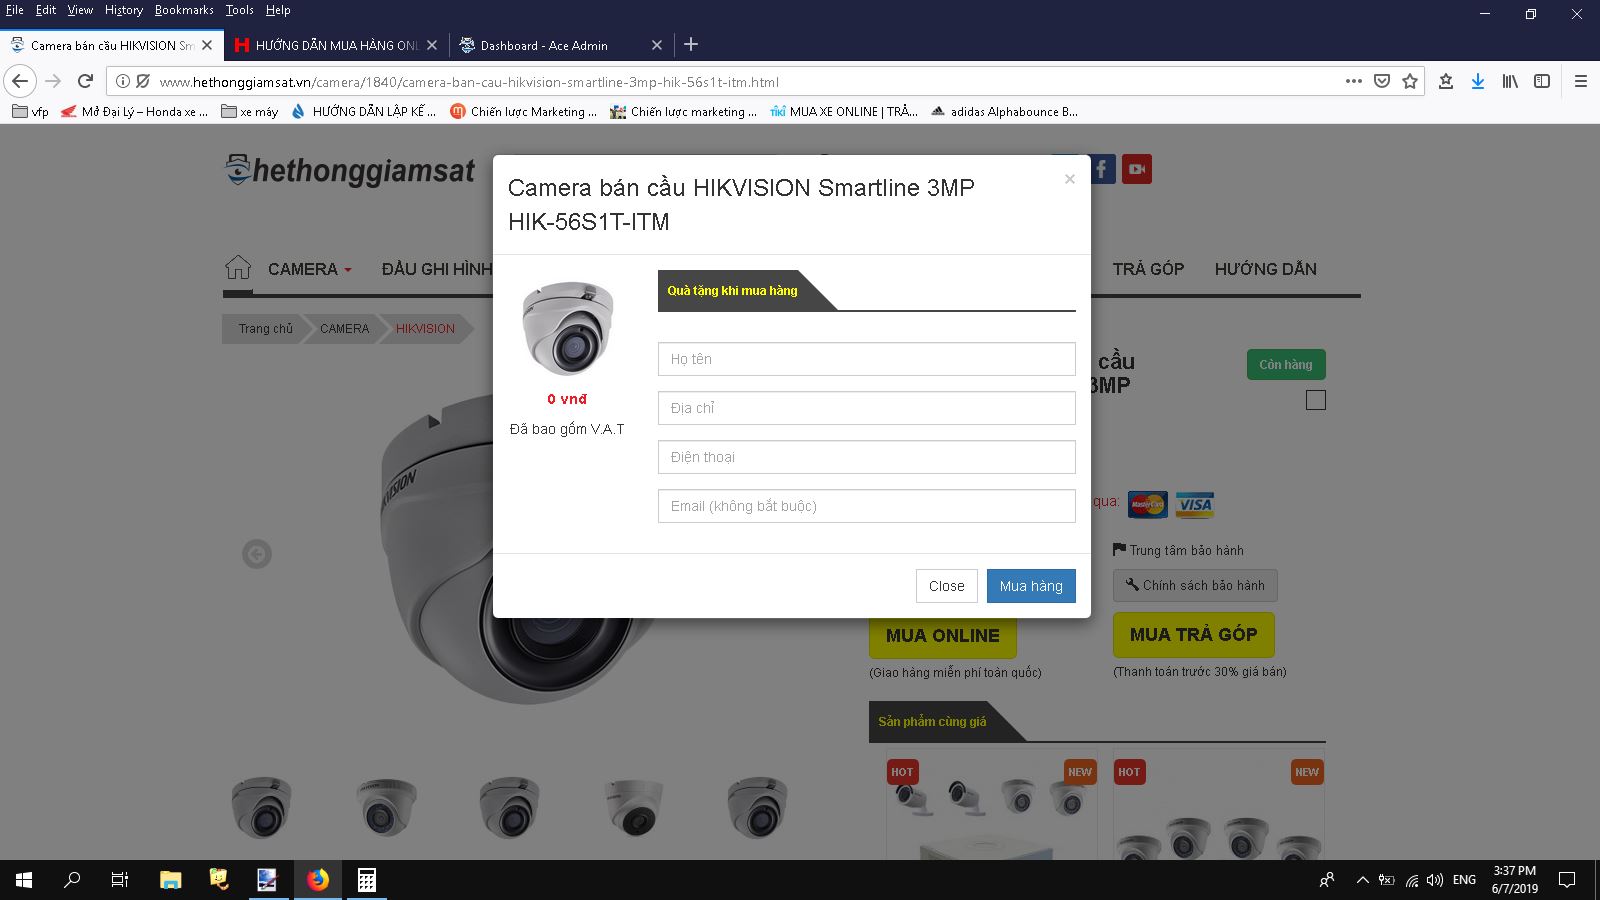Expand the CAMERA navigation dropdown

coord(309,269)
